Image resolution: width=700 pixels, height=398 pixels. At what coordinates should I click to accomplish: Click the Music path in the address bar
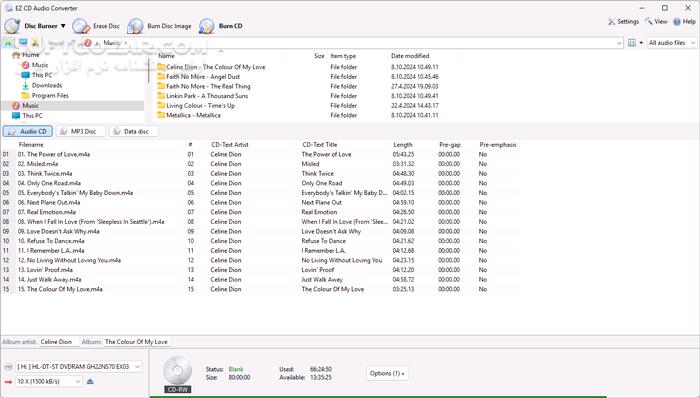112,43
